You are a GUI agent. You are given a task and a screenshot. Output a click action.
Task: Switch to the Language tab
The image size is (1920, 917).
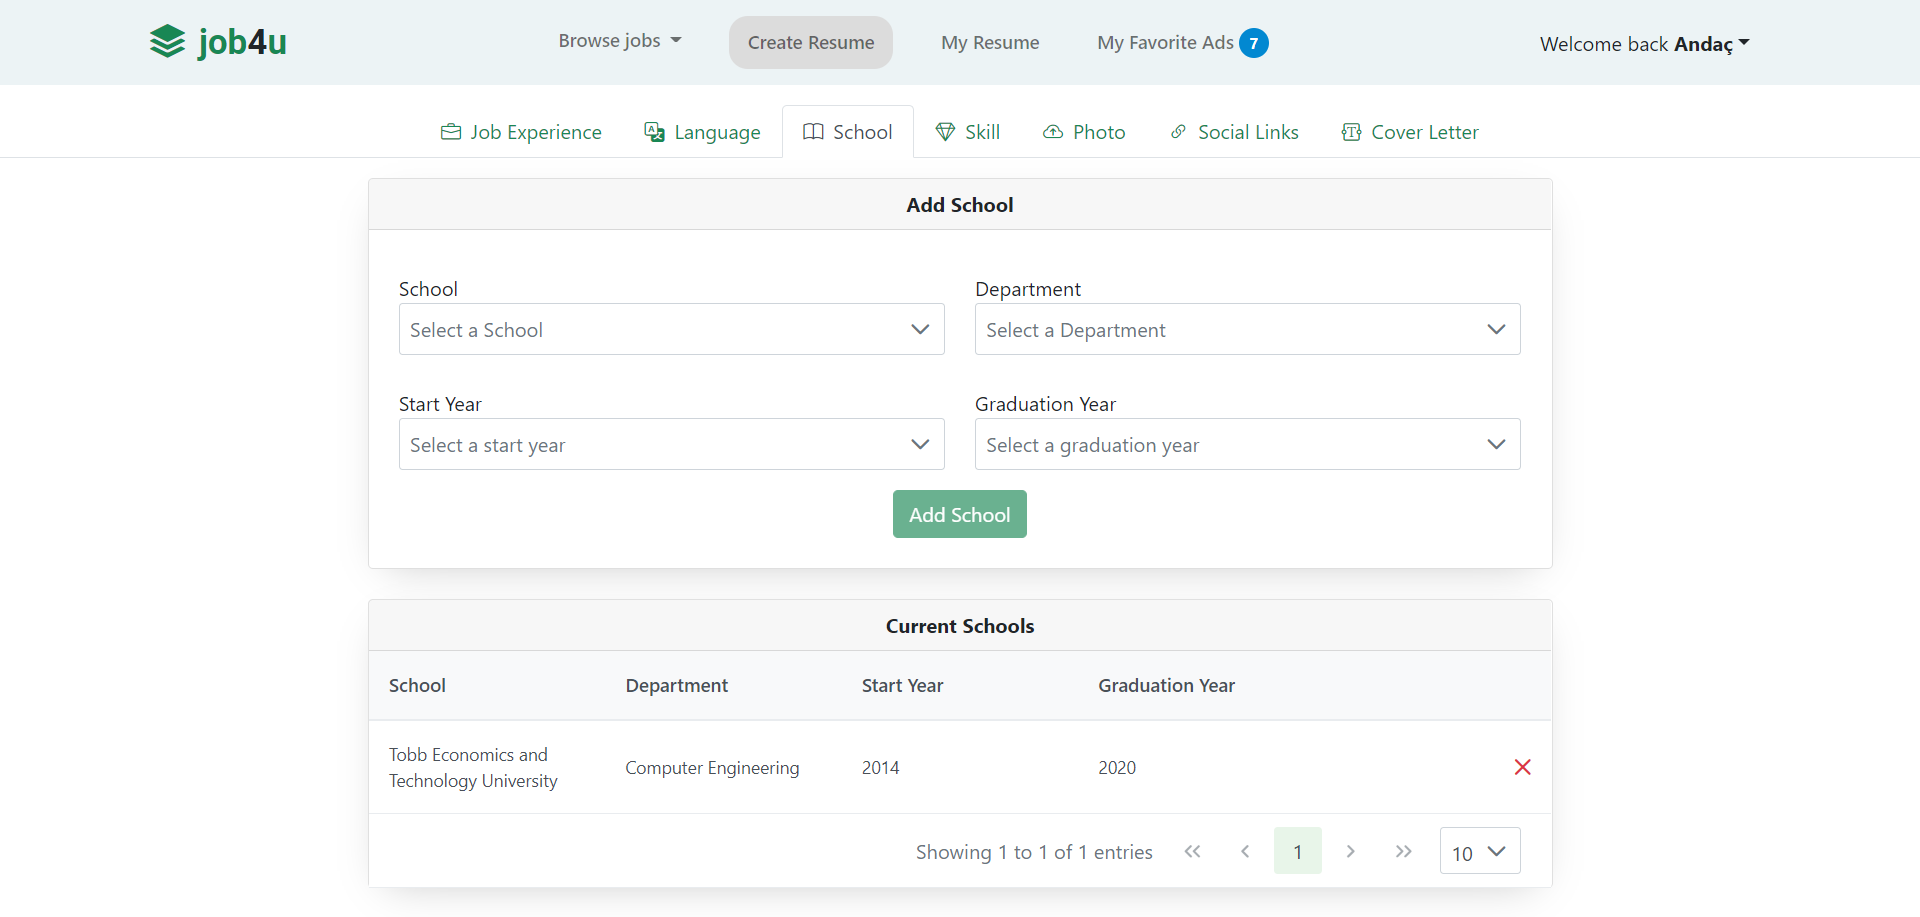click(x=702, y=132)
